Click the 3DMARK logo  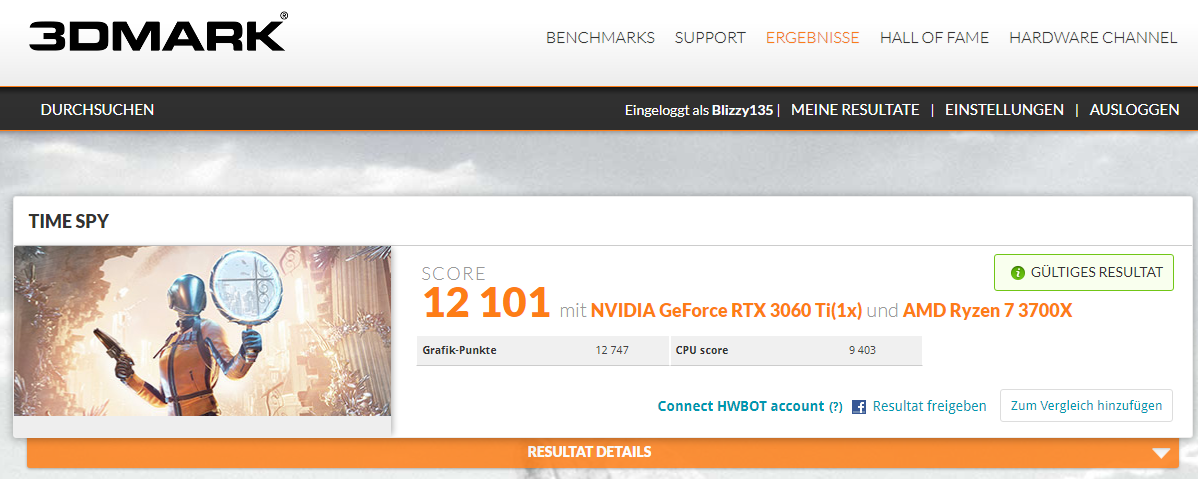pyautogui.click(x=158, y=32)
